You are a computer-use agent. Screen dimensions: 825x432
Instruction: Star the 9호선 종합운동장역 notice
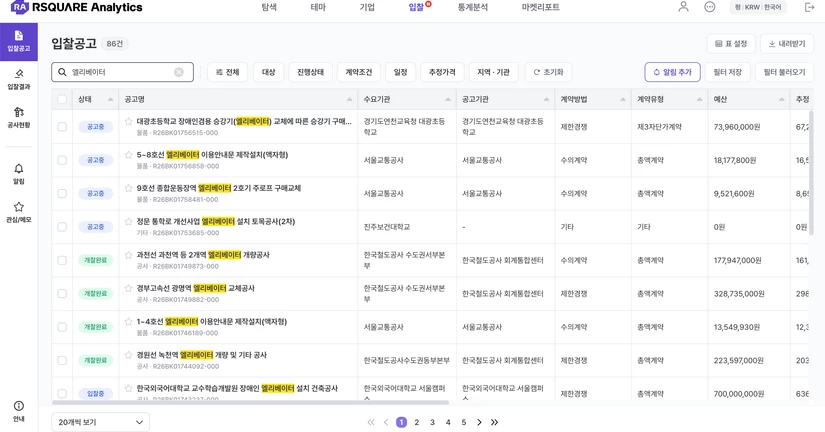128,188
